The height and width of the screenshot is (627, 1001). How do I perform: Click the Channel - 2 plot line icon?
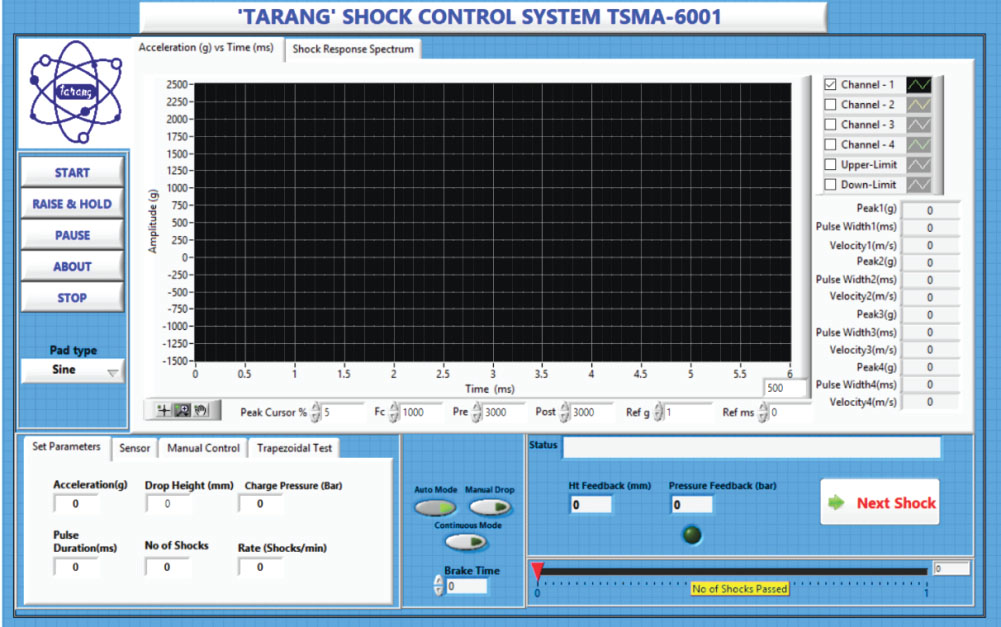pos(919,105)
